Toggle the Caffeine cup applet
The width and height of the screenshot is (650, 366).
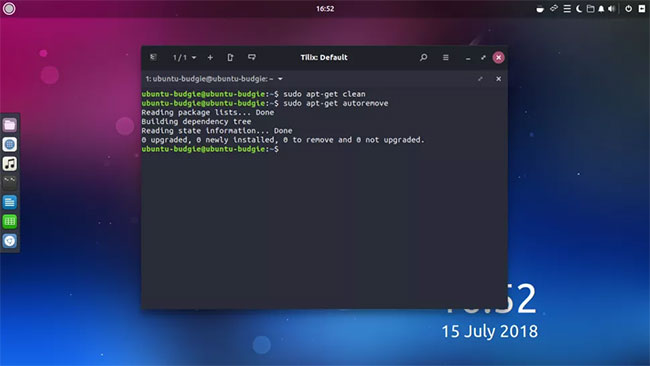coord(540,9)
